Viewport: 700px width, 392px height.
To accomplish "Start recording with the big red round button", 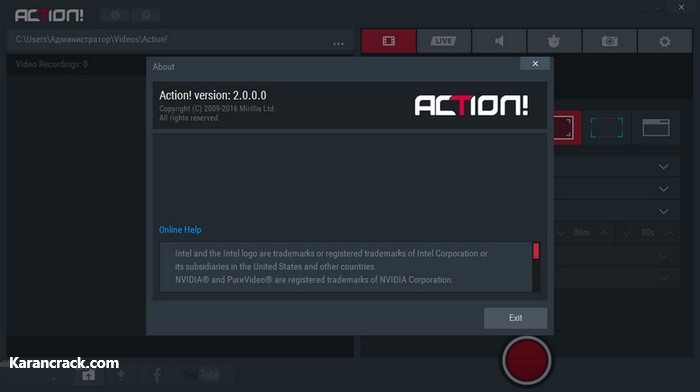I will (527, 360).
